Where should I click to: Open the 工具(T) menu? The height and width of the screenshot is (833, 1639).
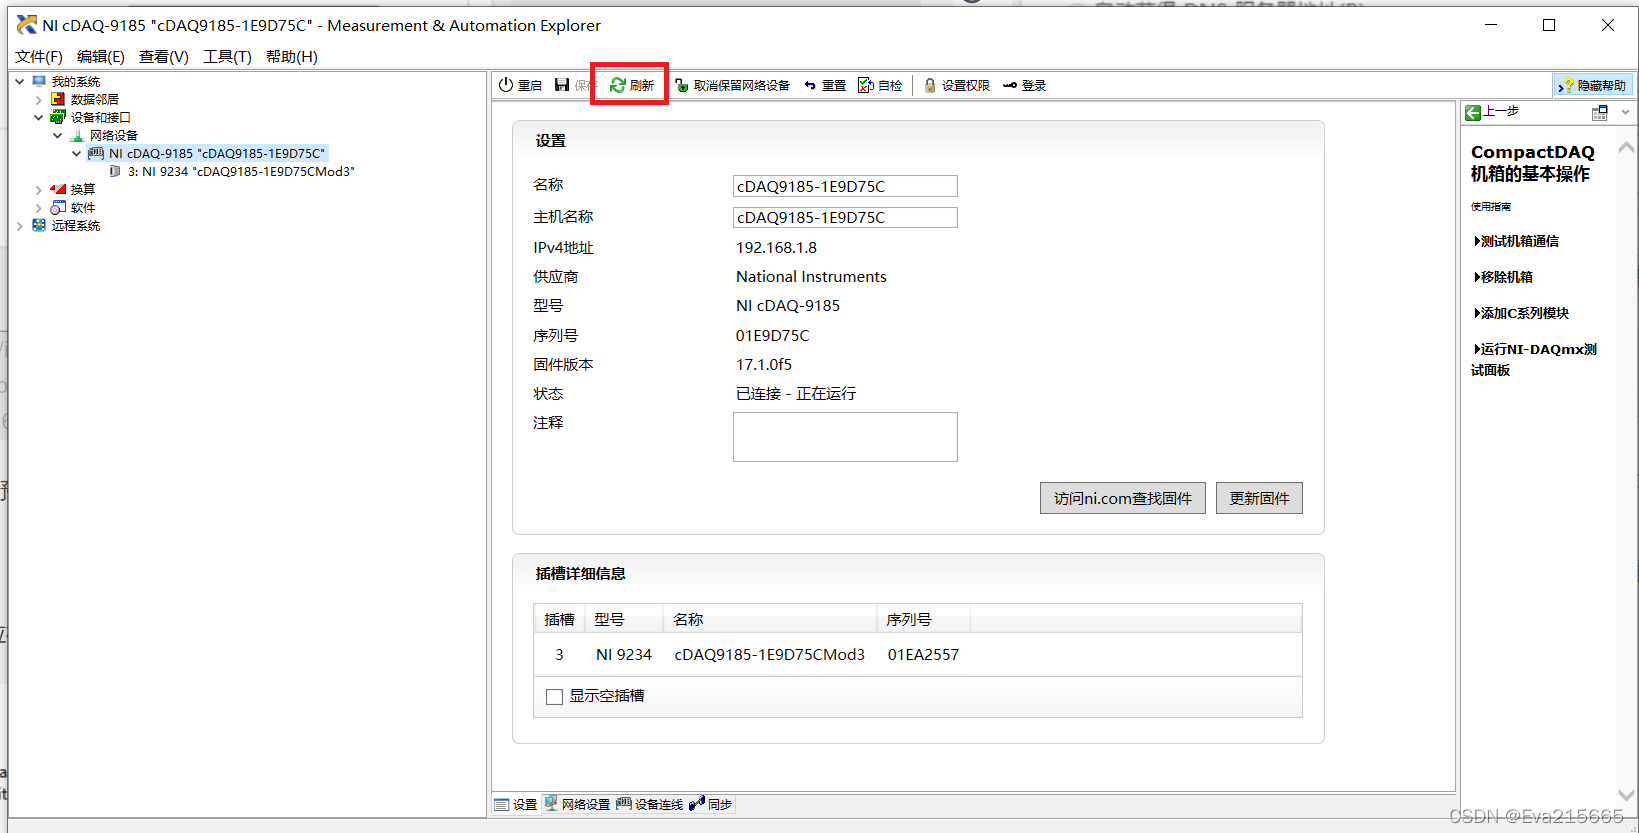click(227, 56)
